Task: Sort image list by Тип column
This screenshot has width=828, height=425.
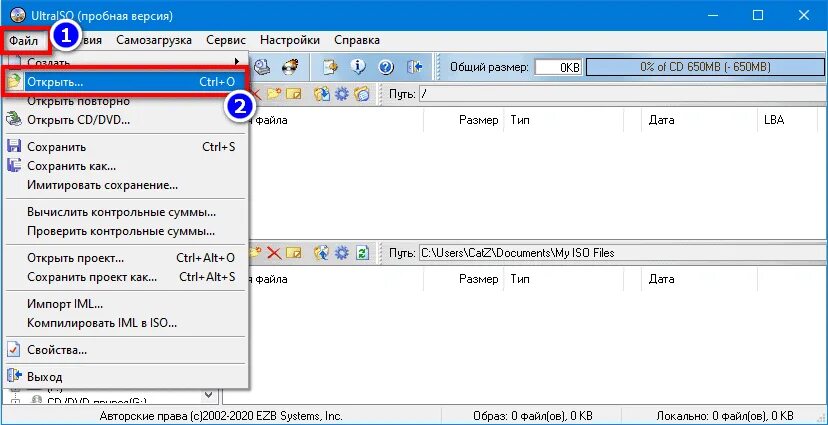Action: click(563, 120)
